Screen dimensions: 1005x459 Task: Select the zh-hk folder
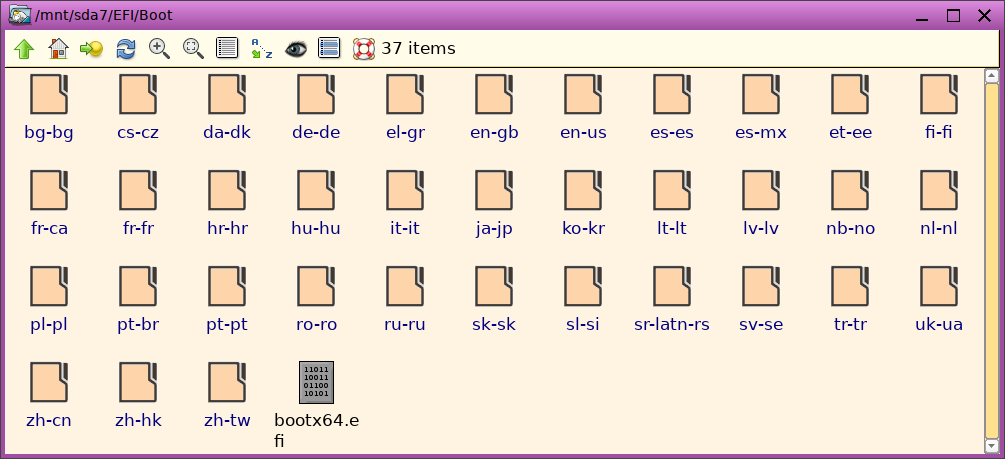click(138, 395)
